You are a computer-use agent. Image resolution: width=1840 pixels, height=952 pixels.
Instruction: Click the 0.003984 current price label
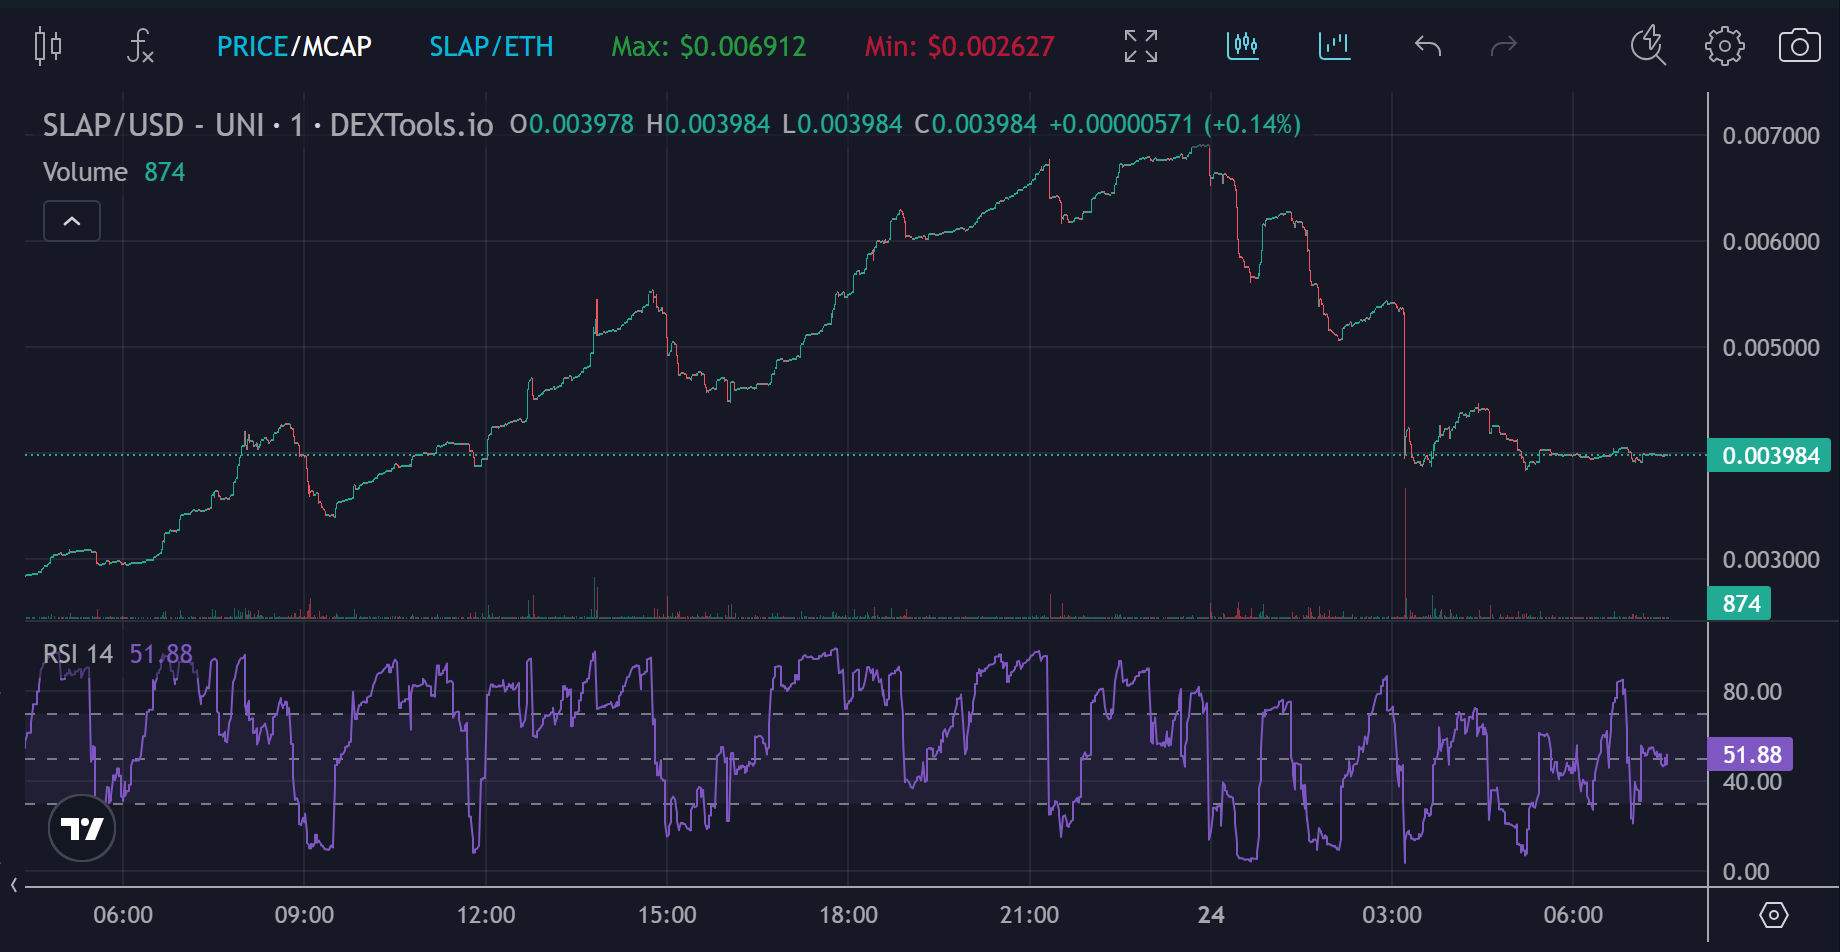[x=1769, y=456]
